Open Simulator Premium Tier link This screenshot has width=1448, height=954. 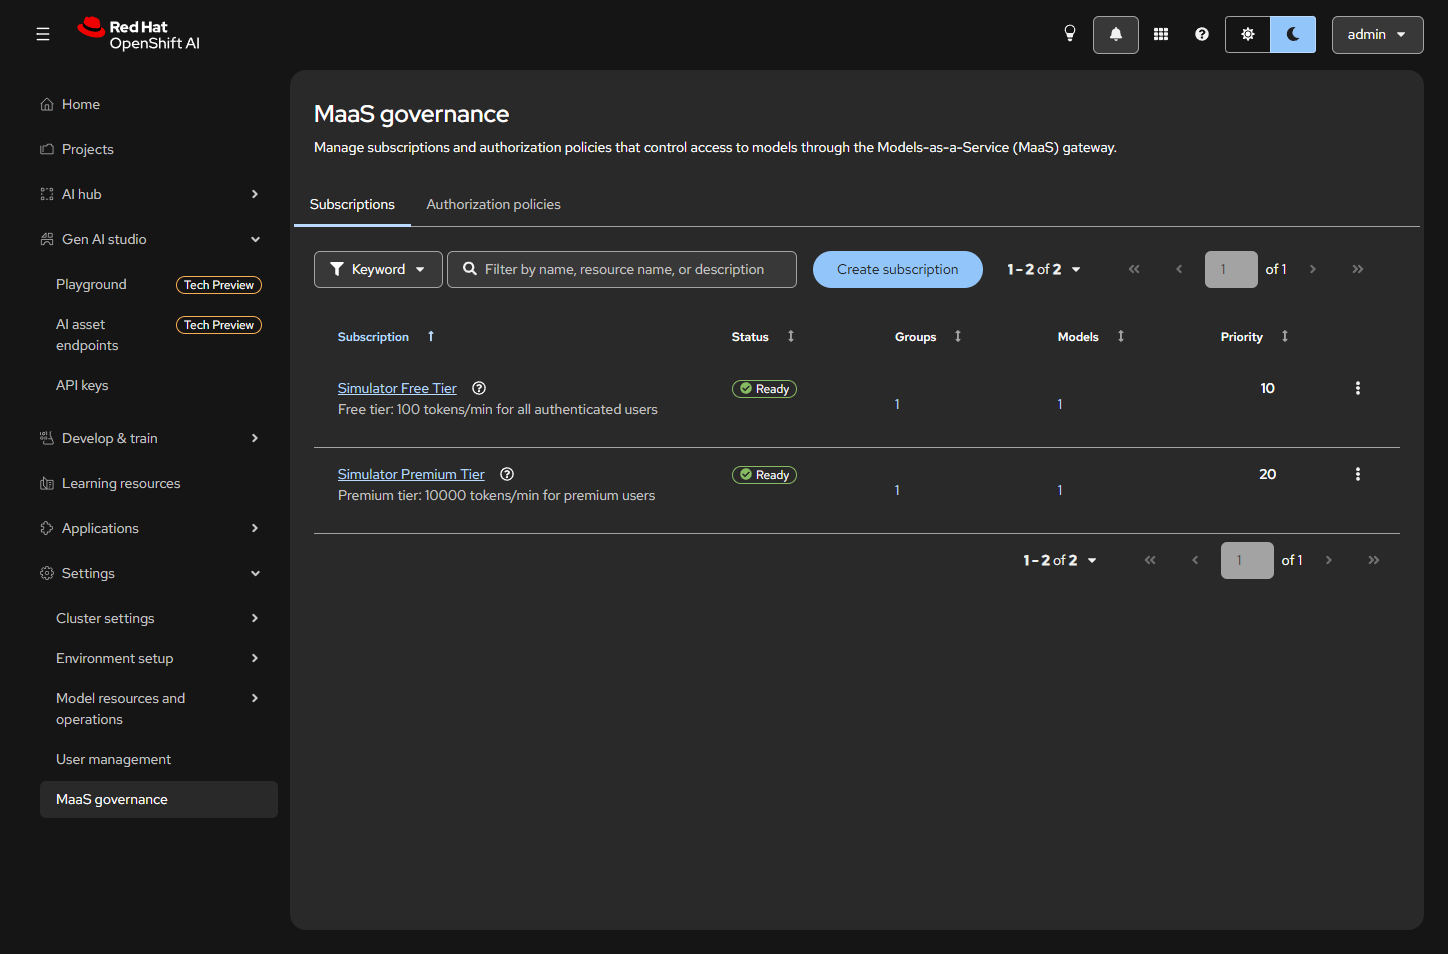(x=411, y=474)
